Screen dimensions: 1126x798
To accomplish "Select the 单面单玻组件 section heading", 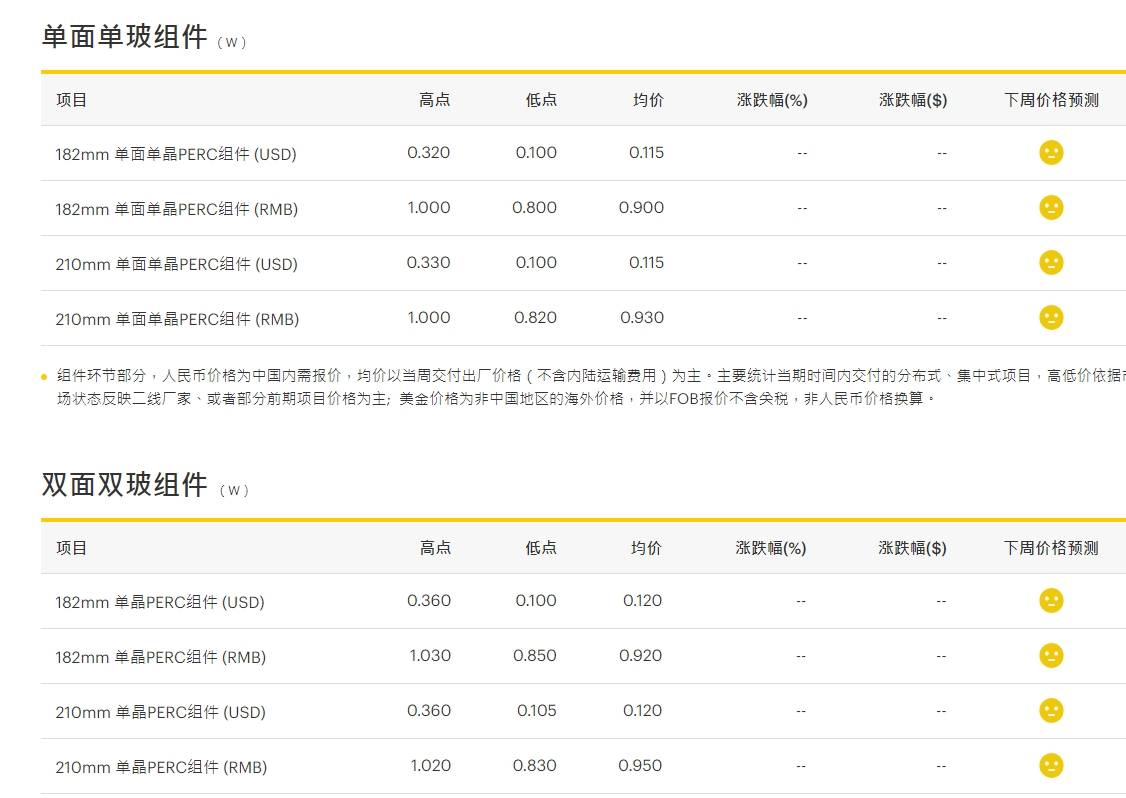I will (x=125, y=37).
